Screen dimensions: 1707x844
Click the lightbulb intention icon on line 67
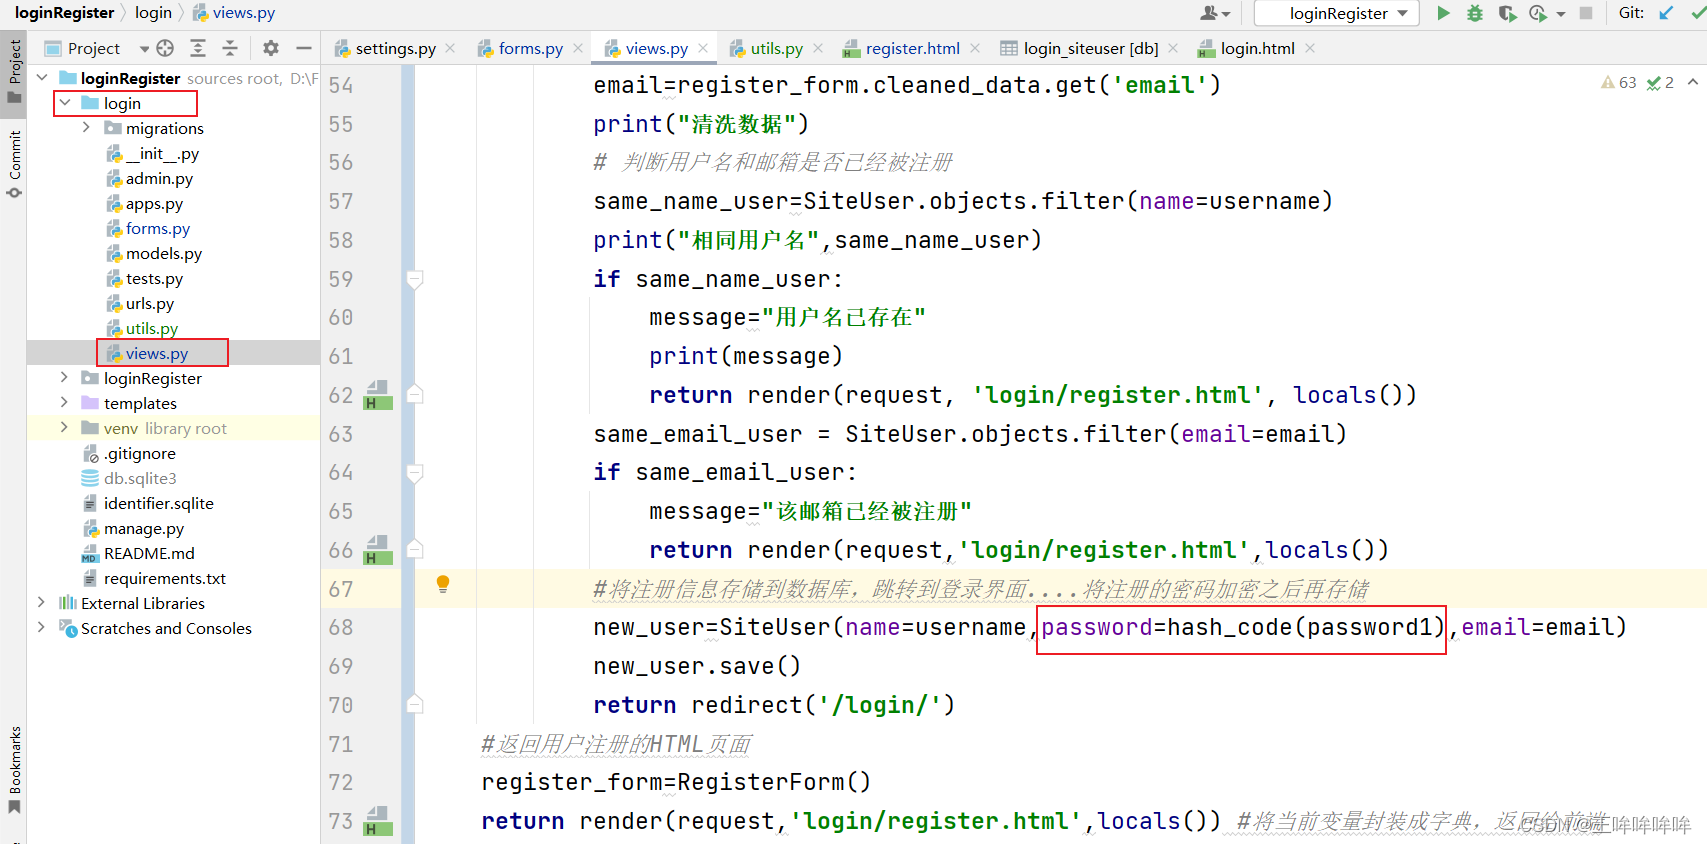click(x=443, y=585)
